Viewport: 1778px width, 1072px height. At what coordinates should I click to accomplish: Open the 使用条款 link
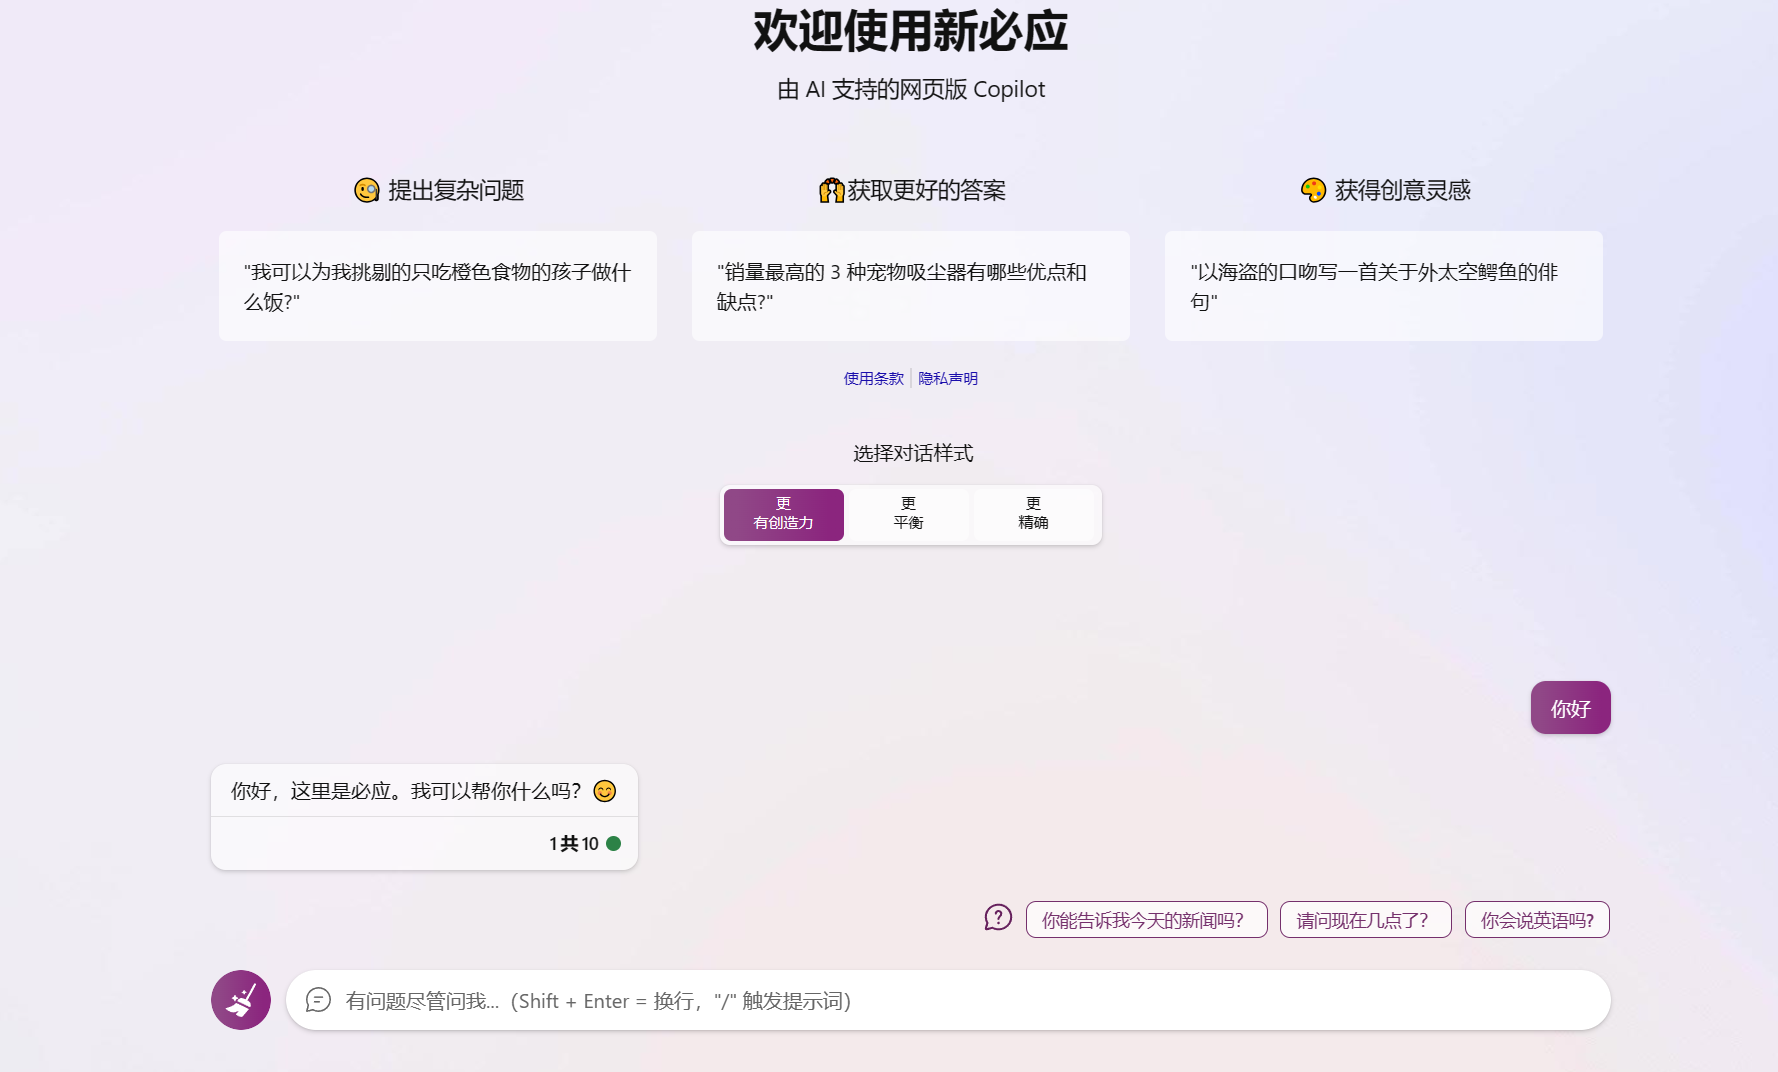tap(873, 378)
